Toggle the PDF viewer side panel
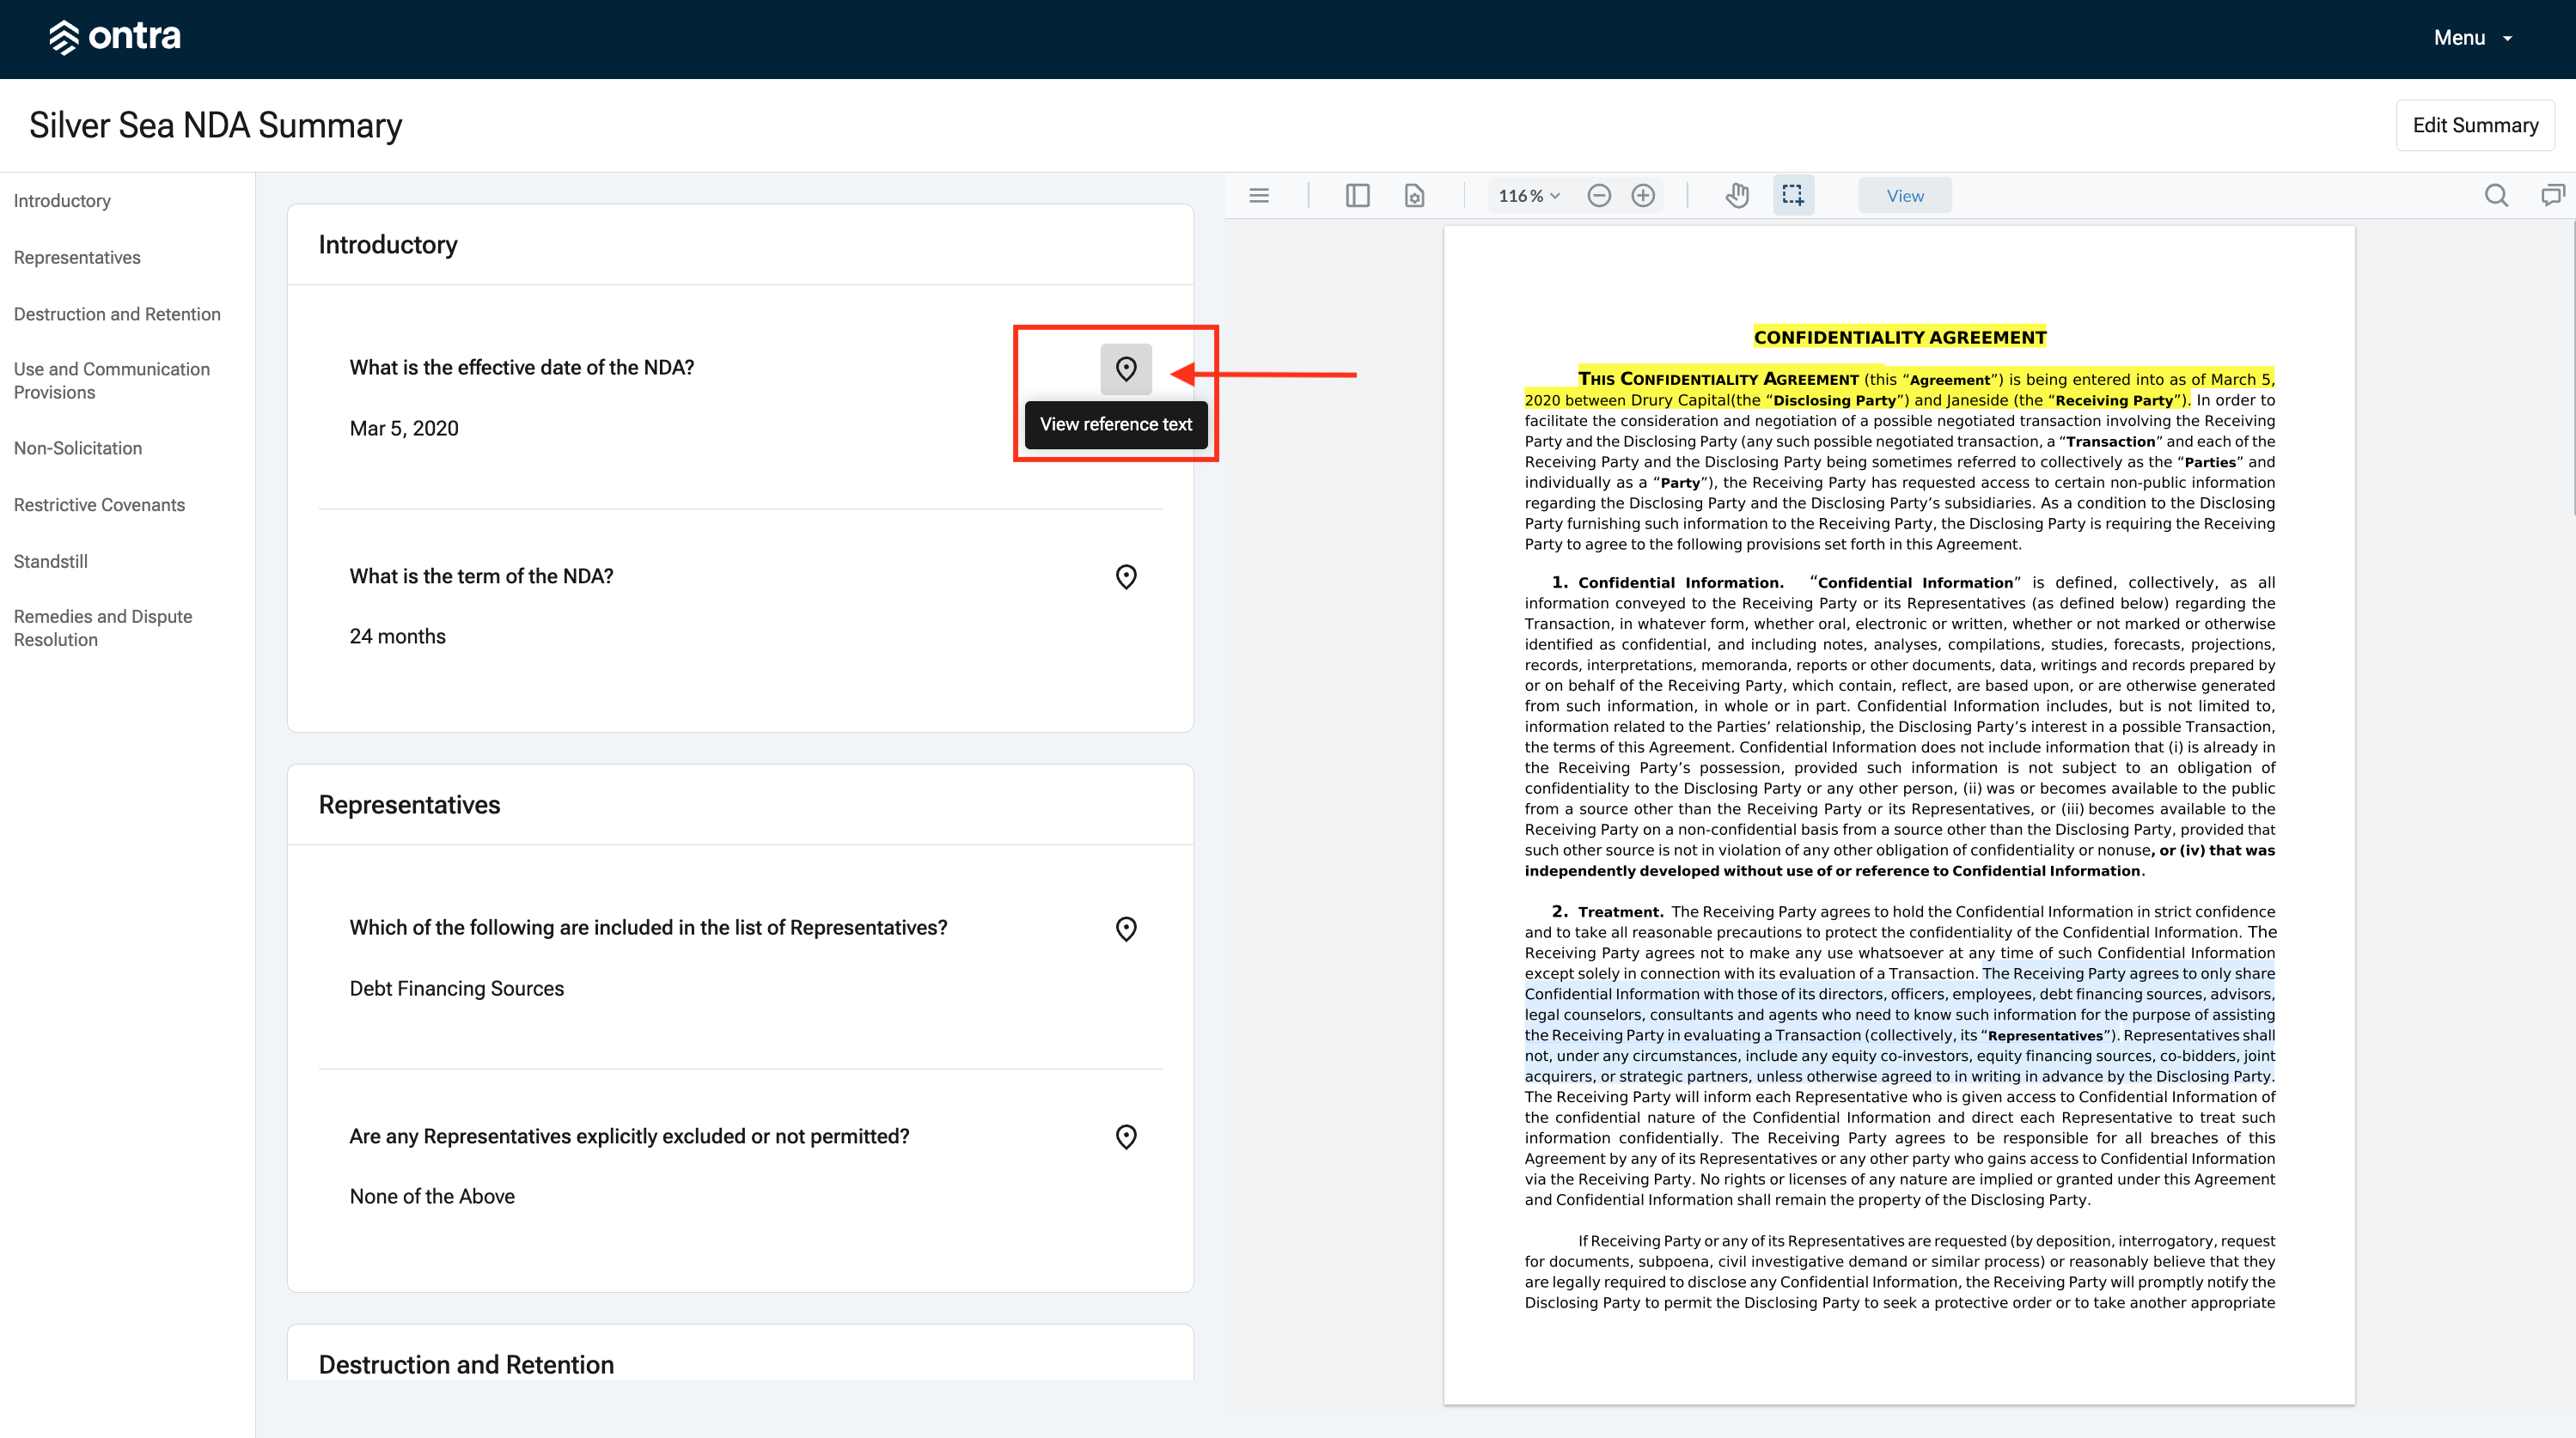The width and height of the screenshot is (2576, 1438). click(1357, 196)
